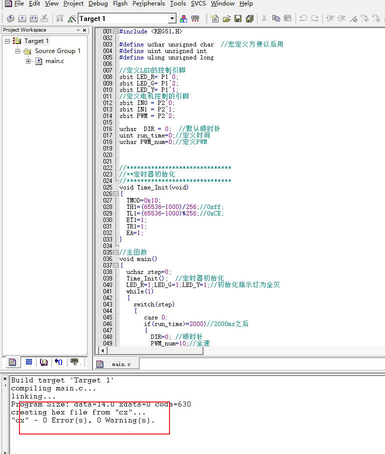
Task: Select Source Group 1 in project tree
Action: (57, 51)
